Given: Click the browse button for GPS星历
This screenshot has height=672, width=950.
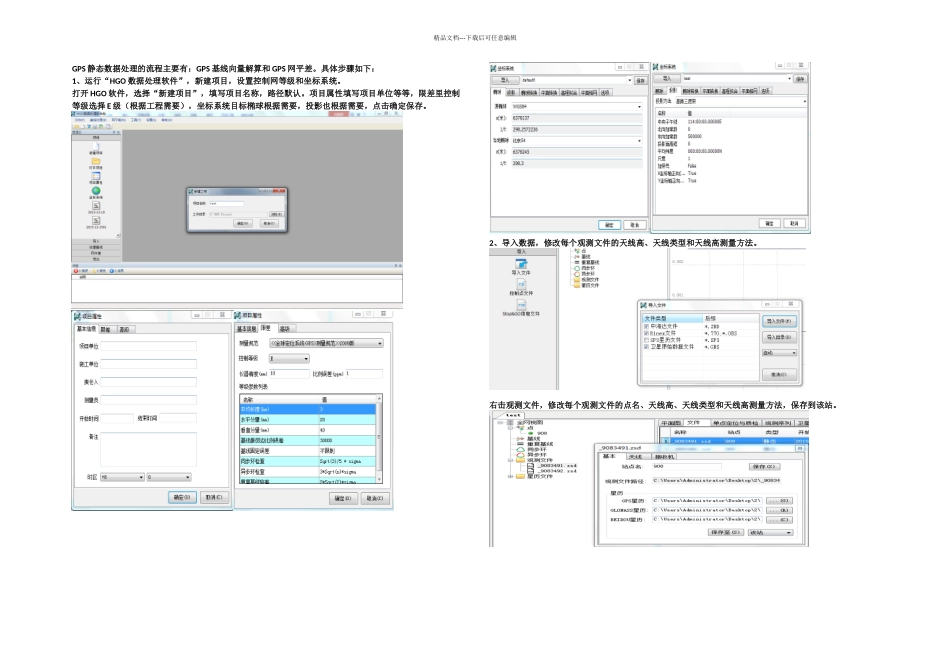Looking at the screenshot, I should 779,501.
